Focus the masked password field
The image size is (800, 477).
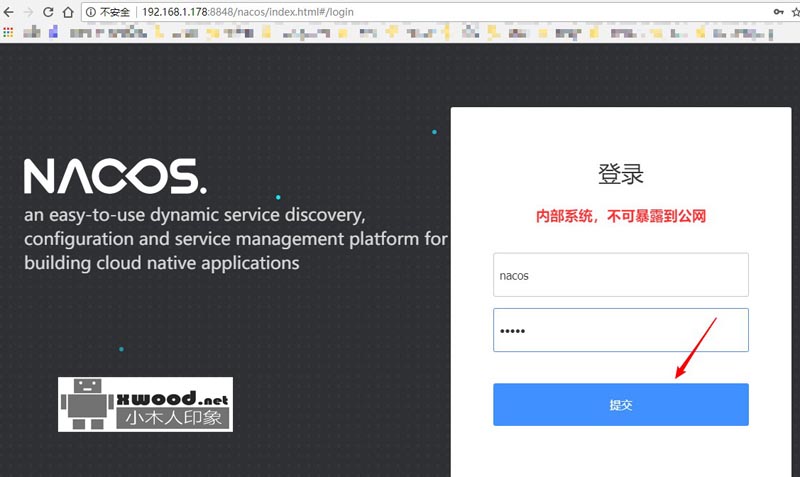click(x=620, y=330)
